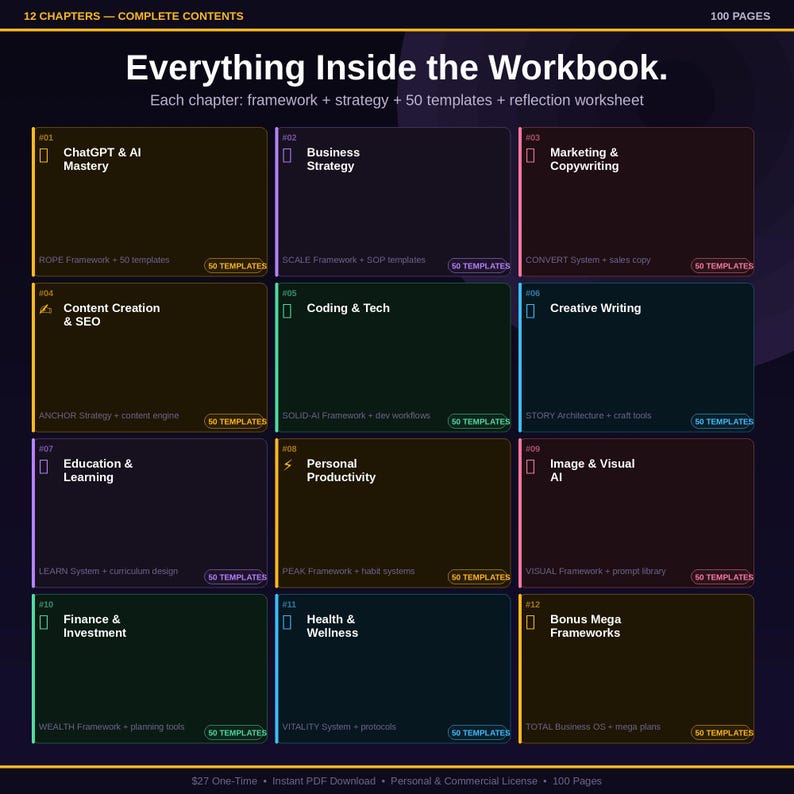Click the icon beside Finance & Investment

pos(44,622)
